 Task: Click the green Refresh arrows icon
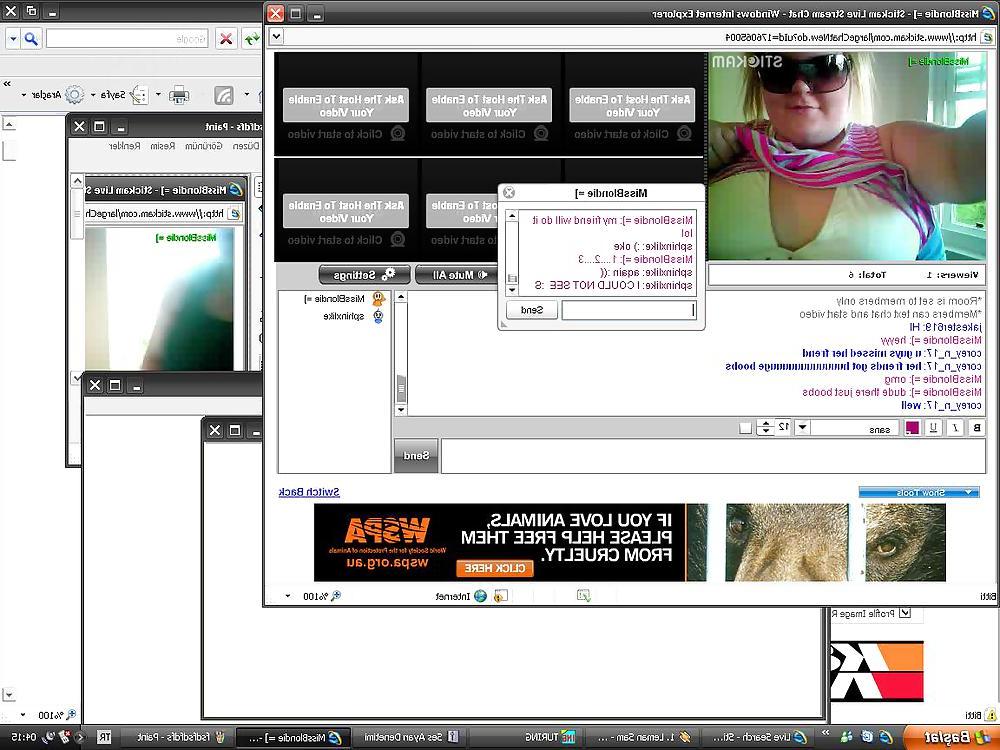(x=252, y=39)
